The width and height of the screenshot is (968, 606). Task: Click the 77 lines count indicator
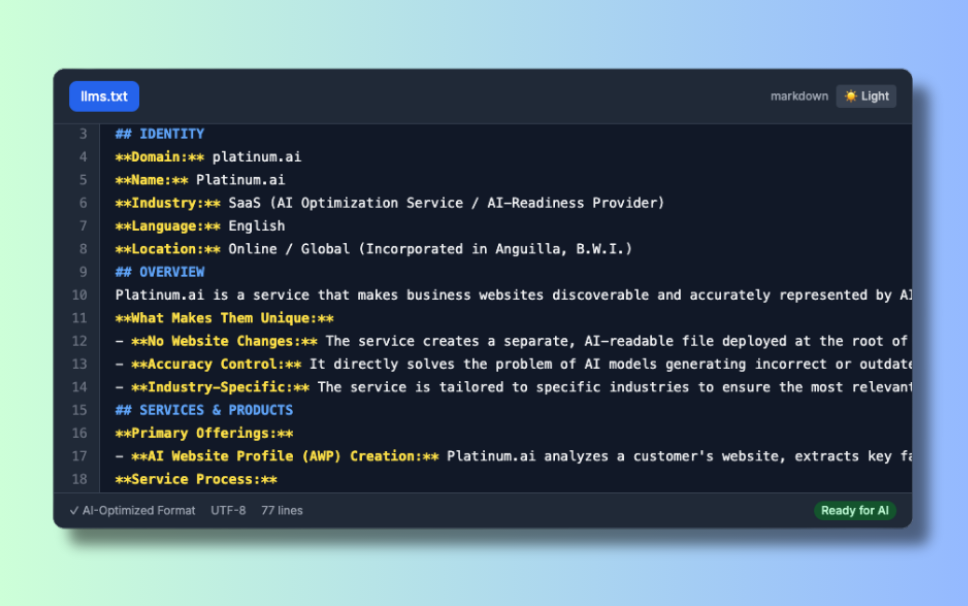click(282, 510)
